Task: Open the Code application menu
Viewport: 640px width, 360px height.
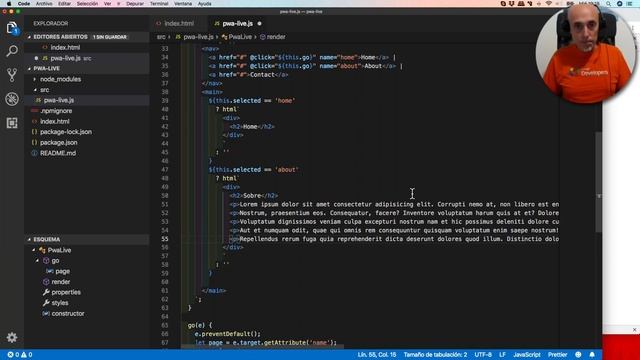Action: [24, 4]
